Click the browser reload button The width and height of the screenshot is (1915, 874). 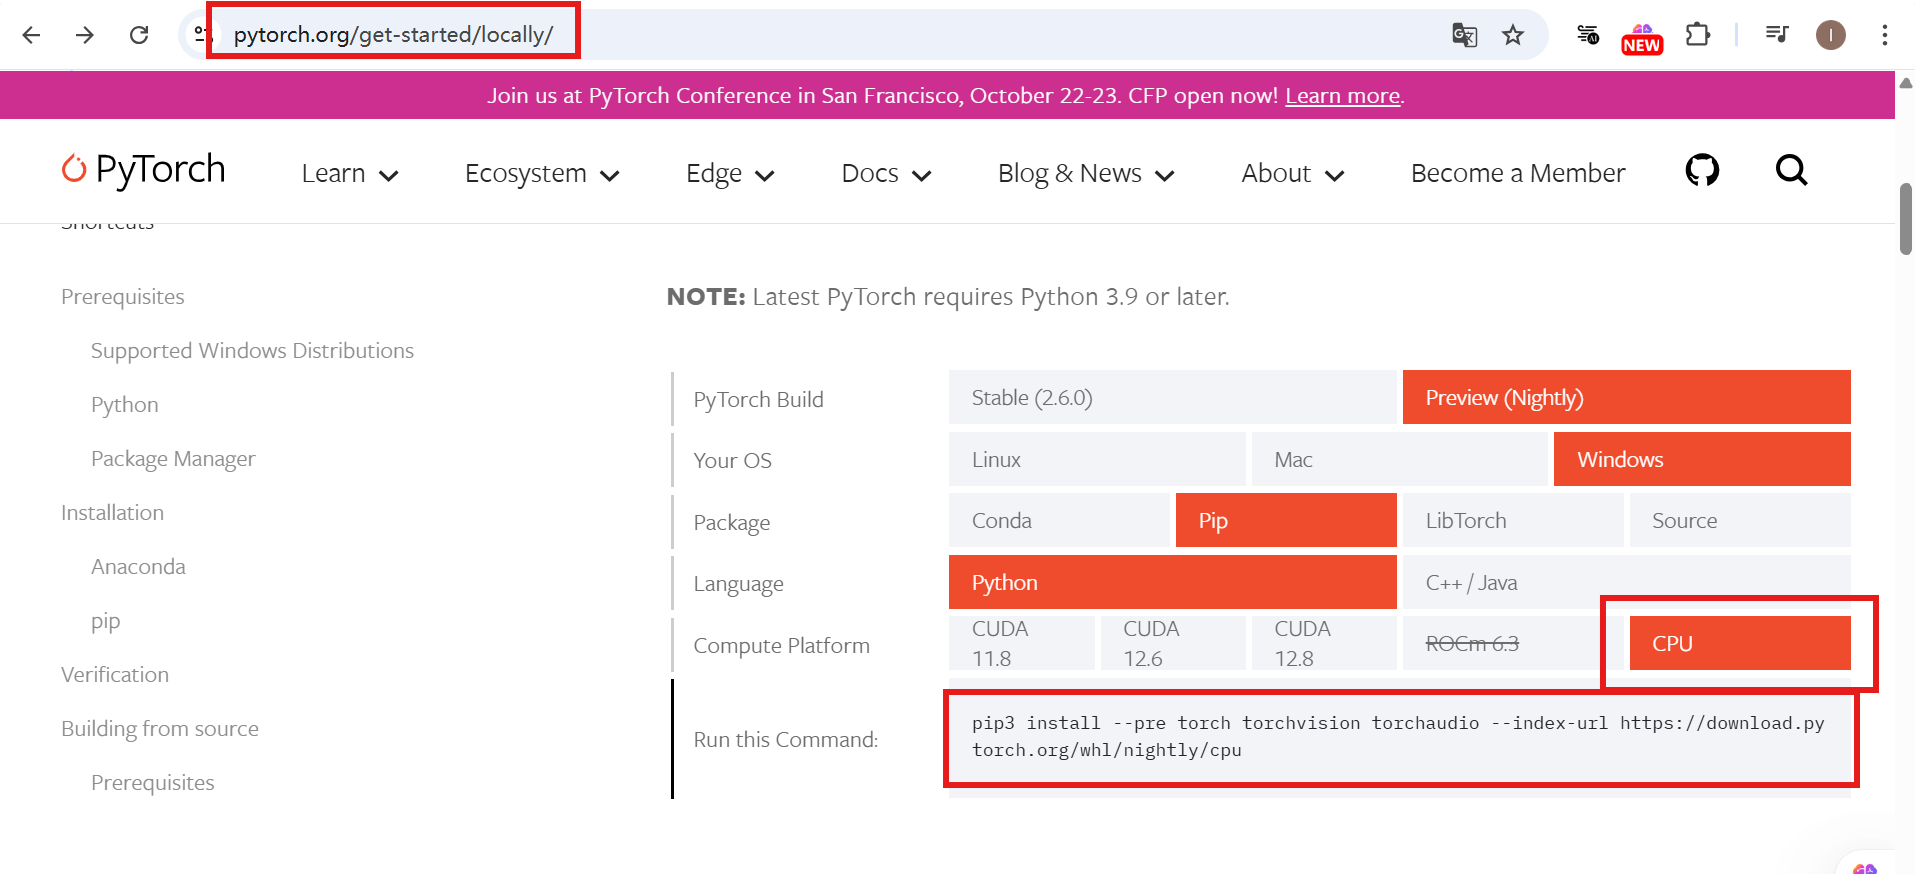coord(139,35)
